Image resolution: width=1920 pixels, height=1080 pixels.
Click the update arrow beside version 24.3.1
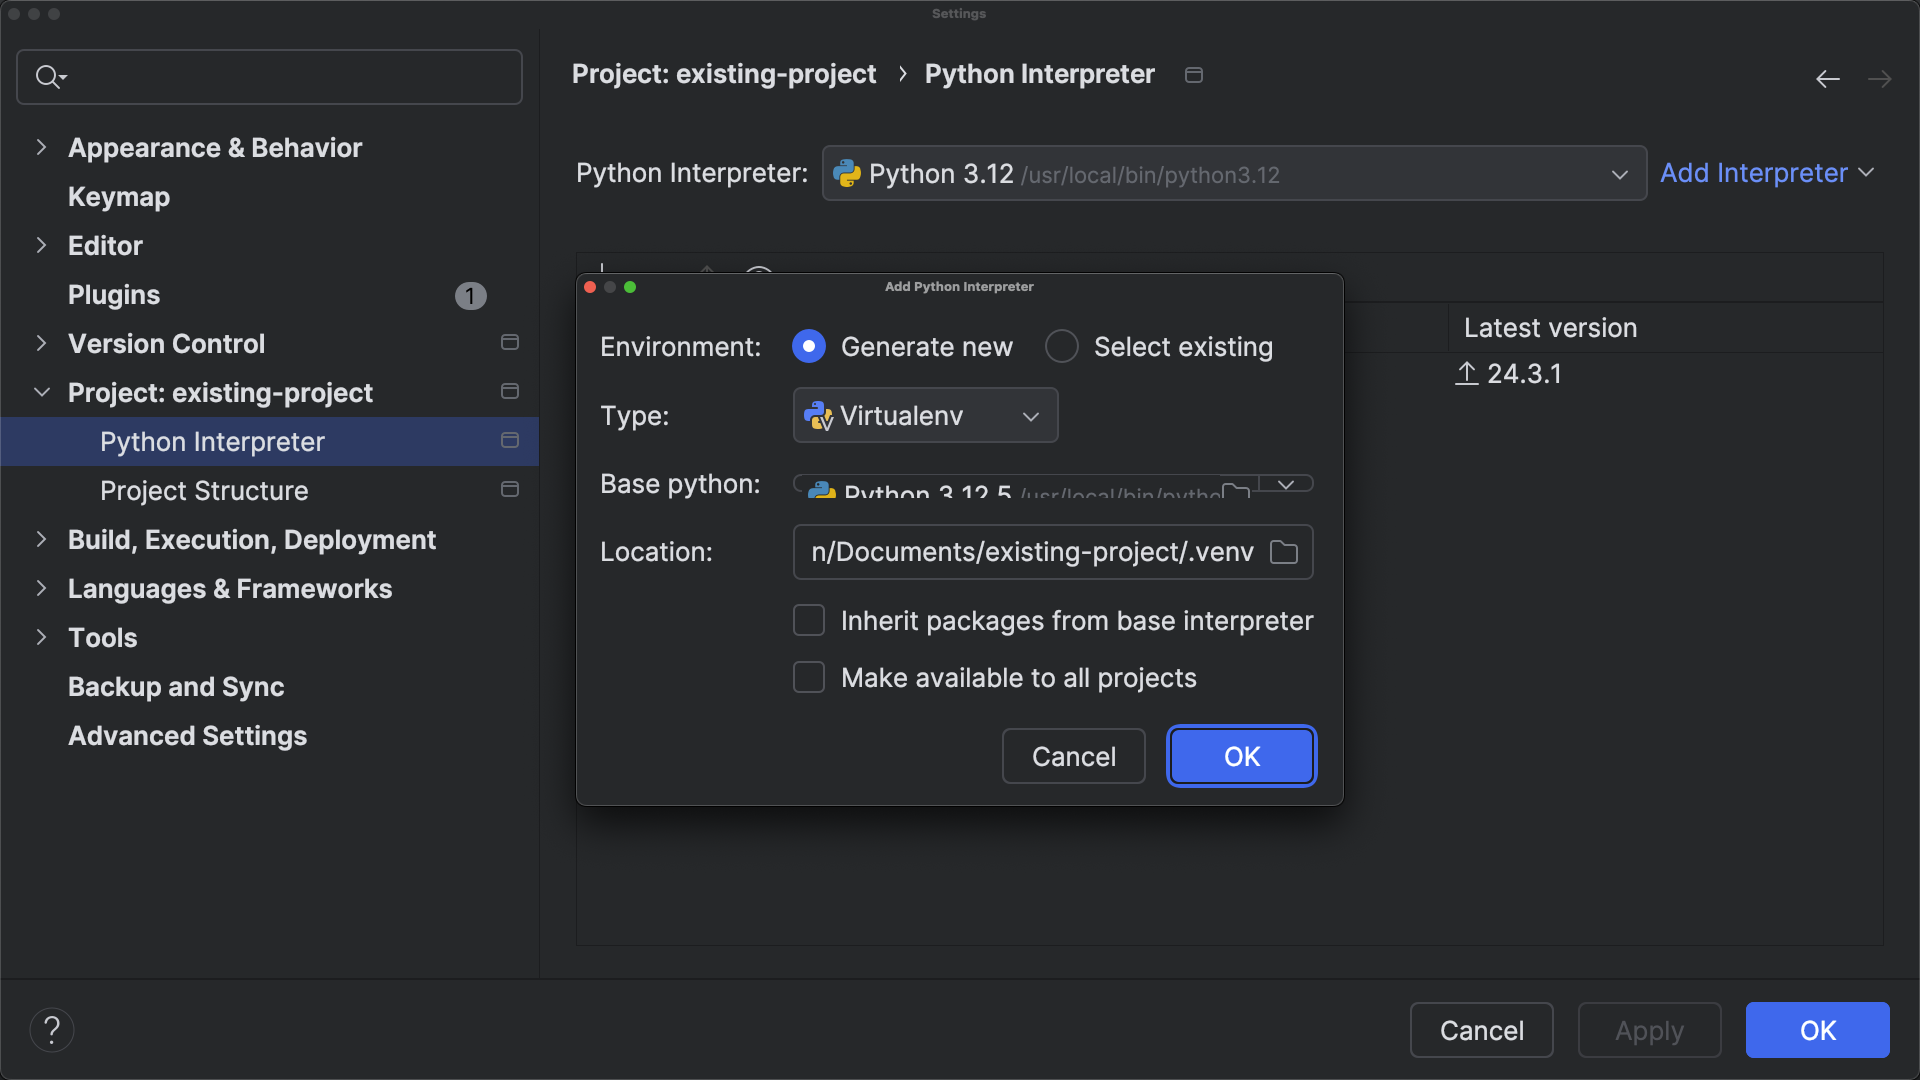[1466, 374]
